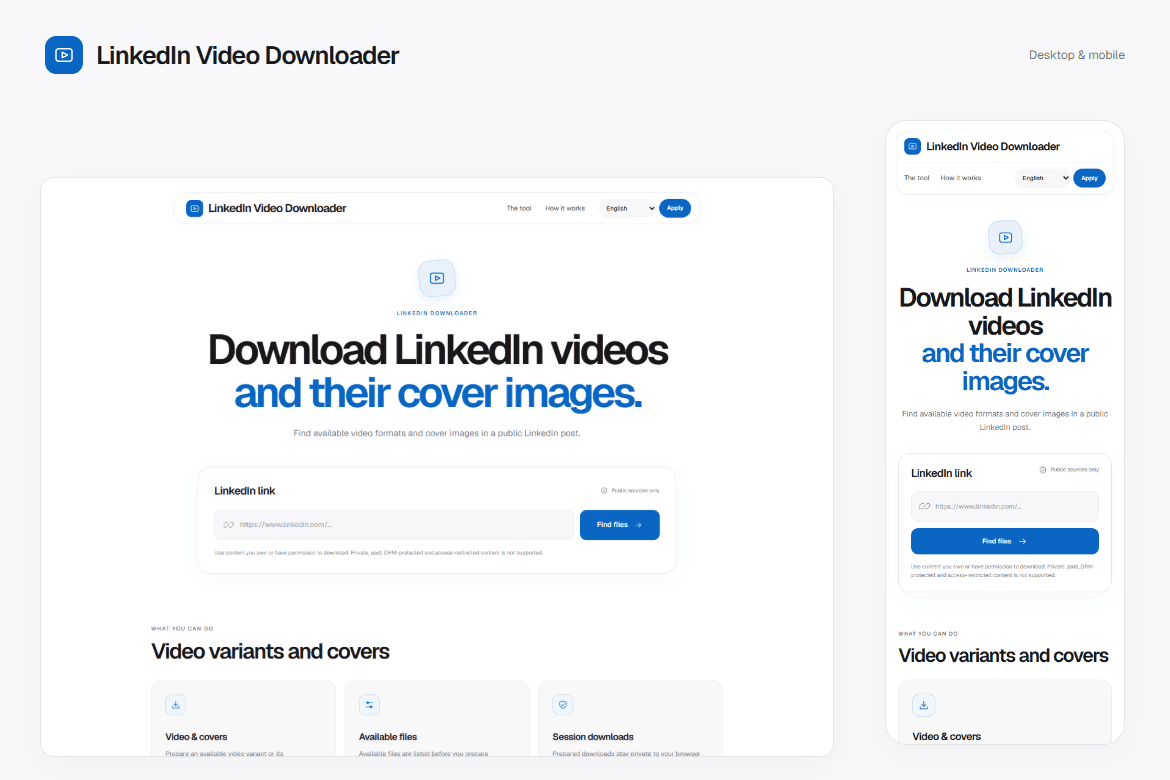Click desktop blue and their cover images headline
This screenshot has width=1170, height=780.
[x=438, y=393]
